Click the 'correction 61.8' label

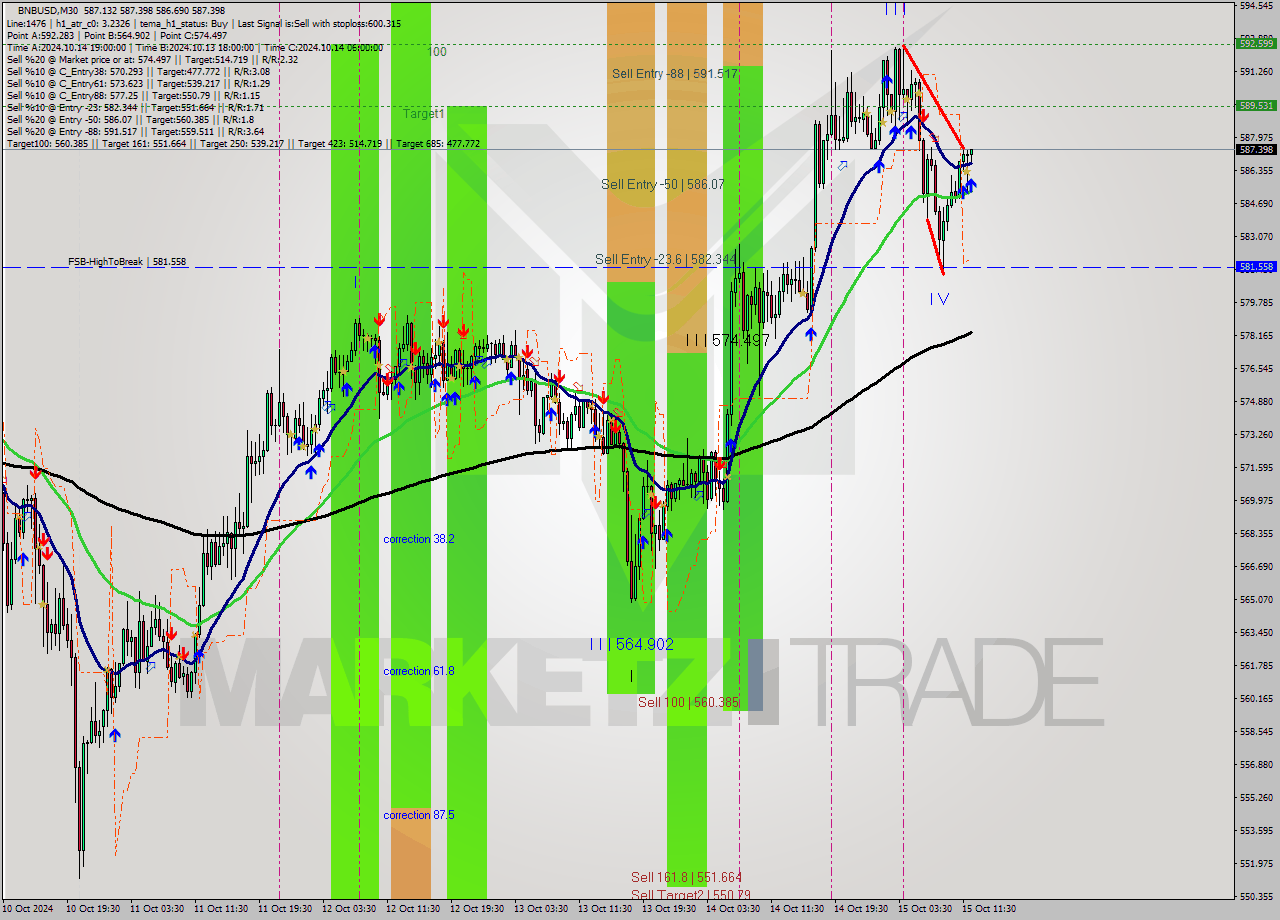tap(419, 671)
